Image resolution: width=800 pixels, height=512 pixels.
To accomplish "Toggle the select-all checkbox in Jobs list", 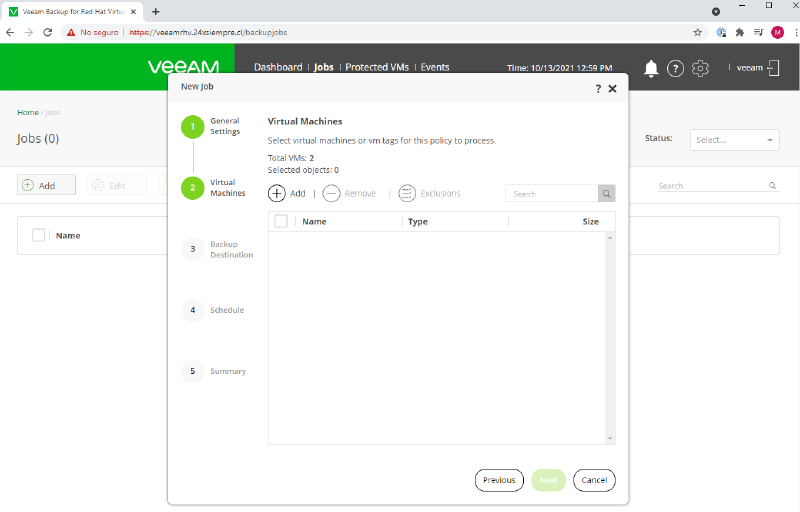I will 38,235.
